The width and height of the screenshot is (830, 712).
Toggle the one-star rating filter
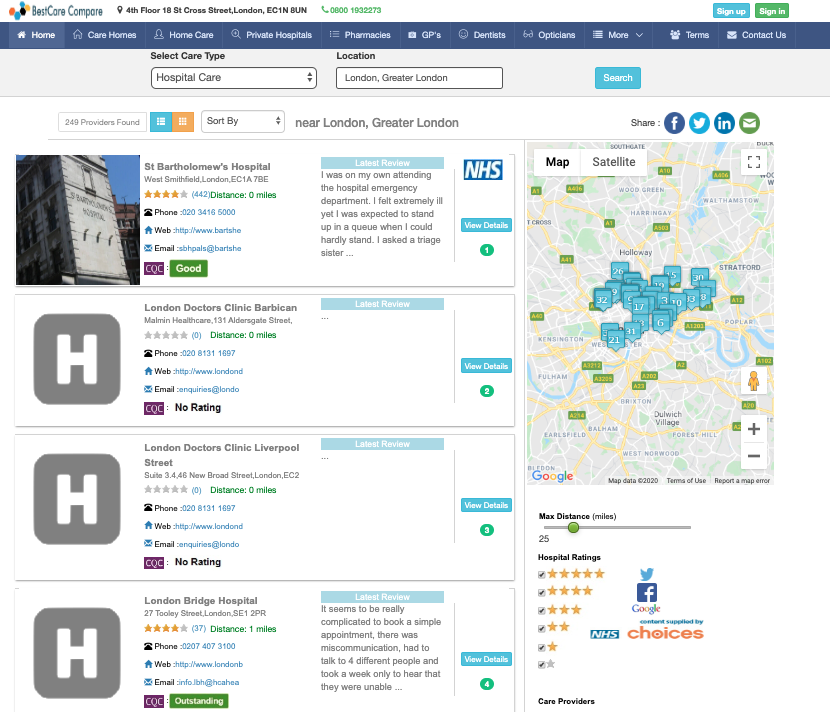(x=542, y=647)
